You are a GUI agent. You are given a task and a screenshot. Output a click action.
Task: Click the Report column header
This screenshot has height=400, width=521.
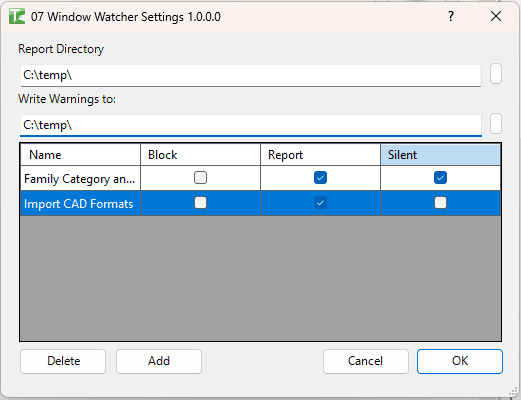(320, 155)
